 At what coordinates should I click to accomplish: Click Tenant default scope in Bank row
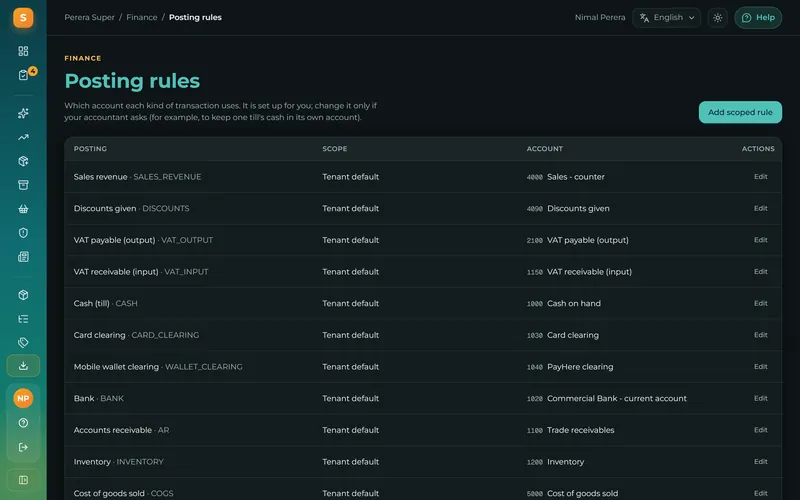click(x=351, y=398)
